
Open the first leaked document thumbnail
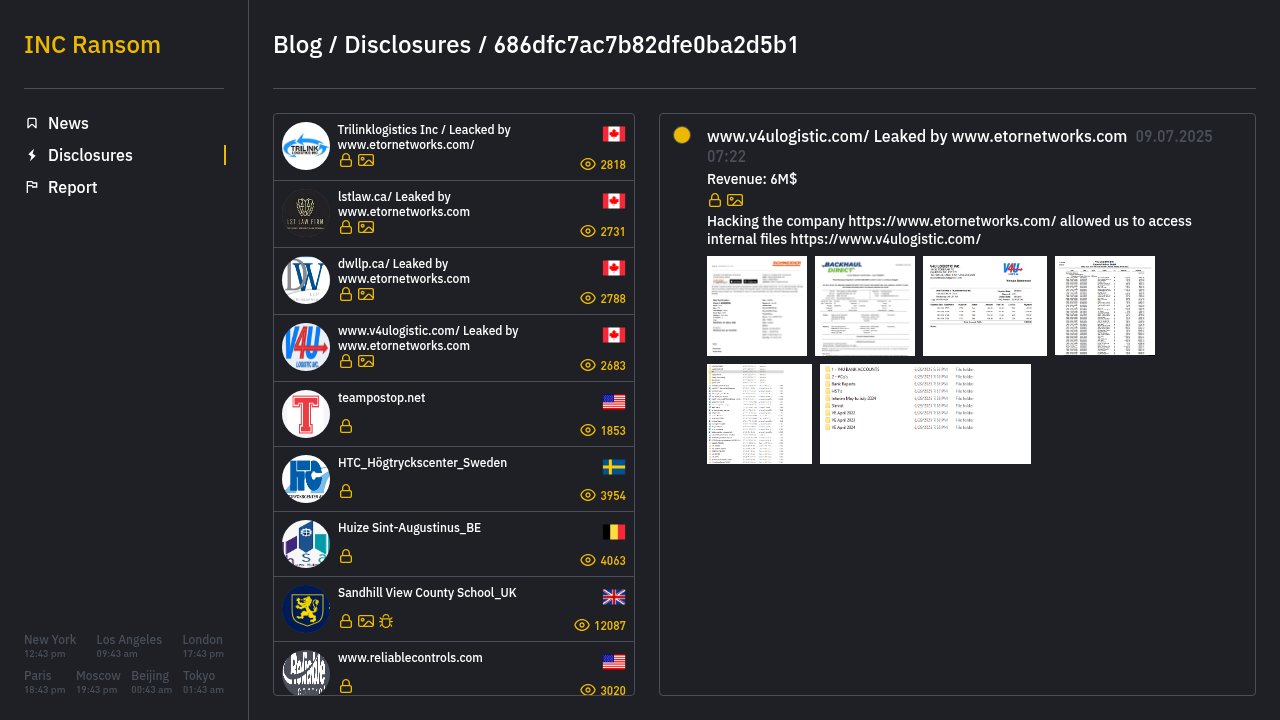click(x=757, y=306)
